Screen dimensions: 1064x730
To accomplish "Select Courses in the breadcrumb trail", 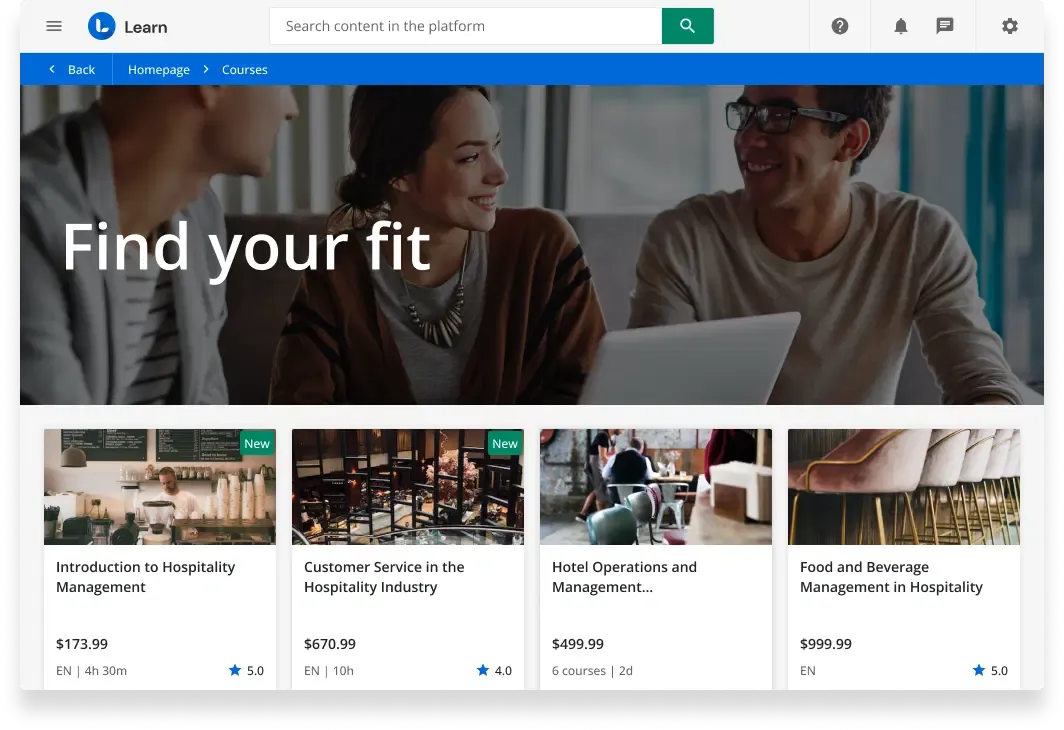I will click(245, 70).
